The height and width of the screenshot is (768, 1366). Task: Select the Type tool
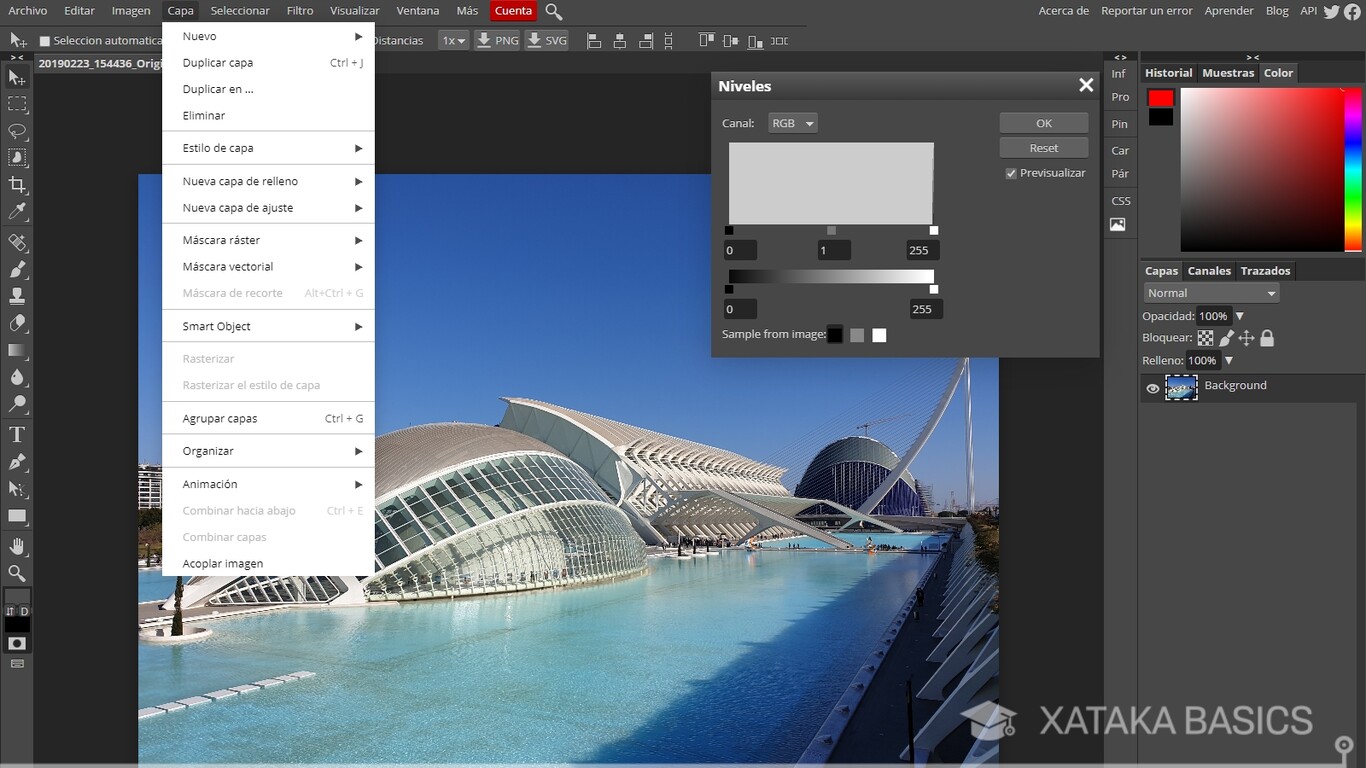click(14, 434)
